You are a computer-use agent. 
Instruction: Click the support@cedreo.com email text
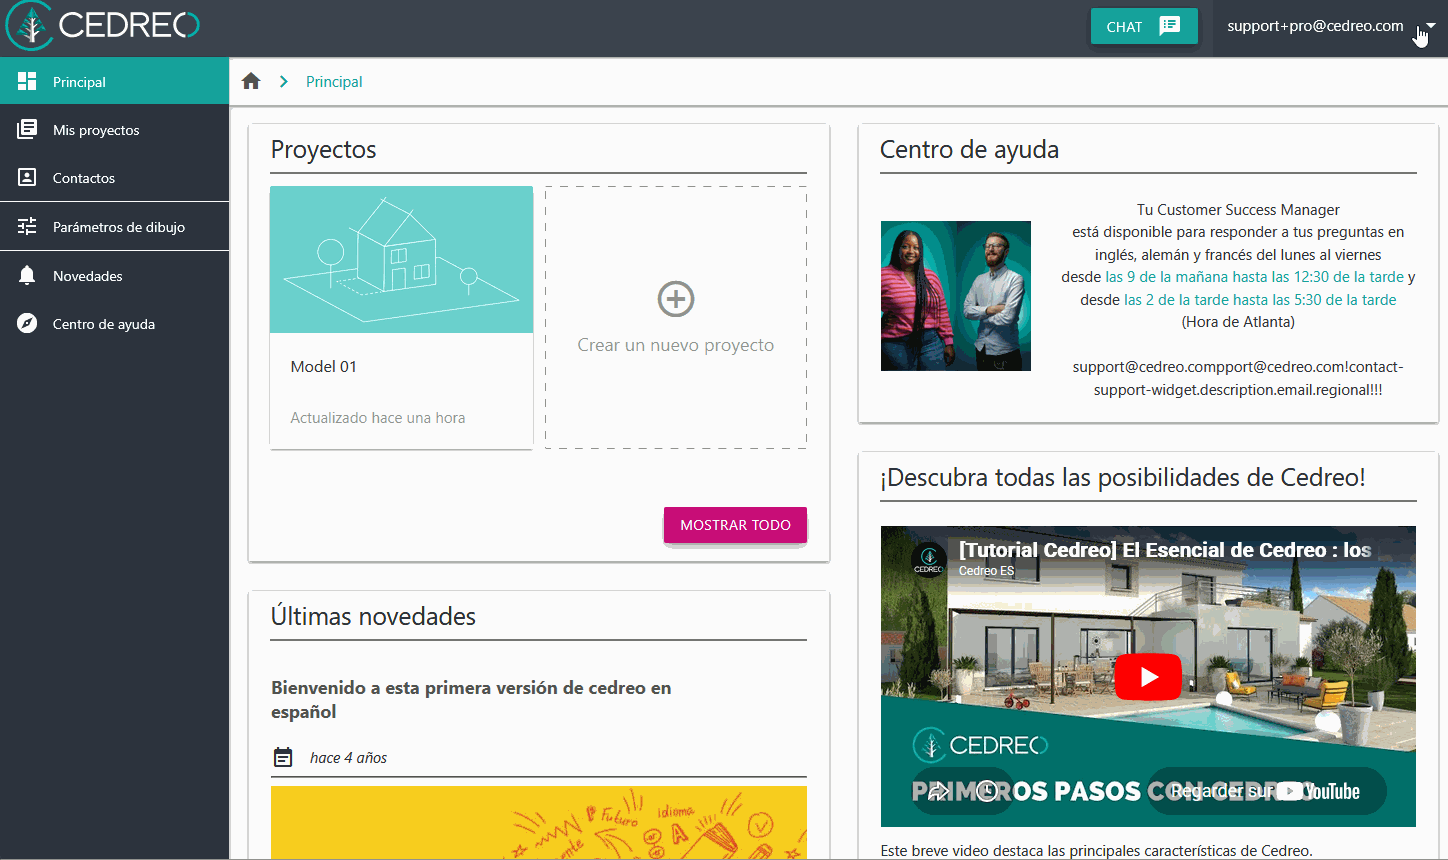click(x=1238, y=378)
